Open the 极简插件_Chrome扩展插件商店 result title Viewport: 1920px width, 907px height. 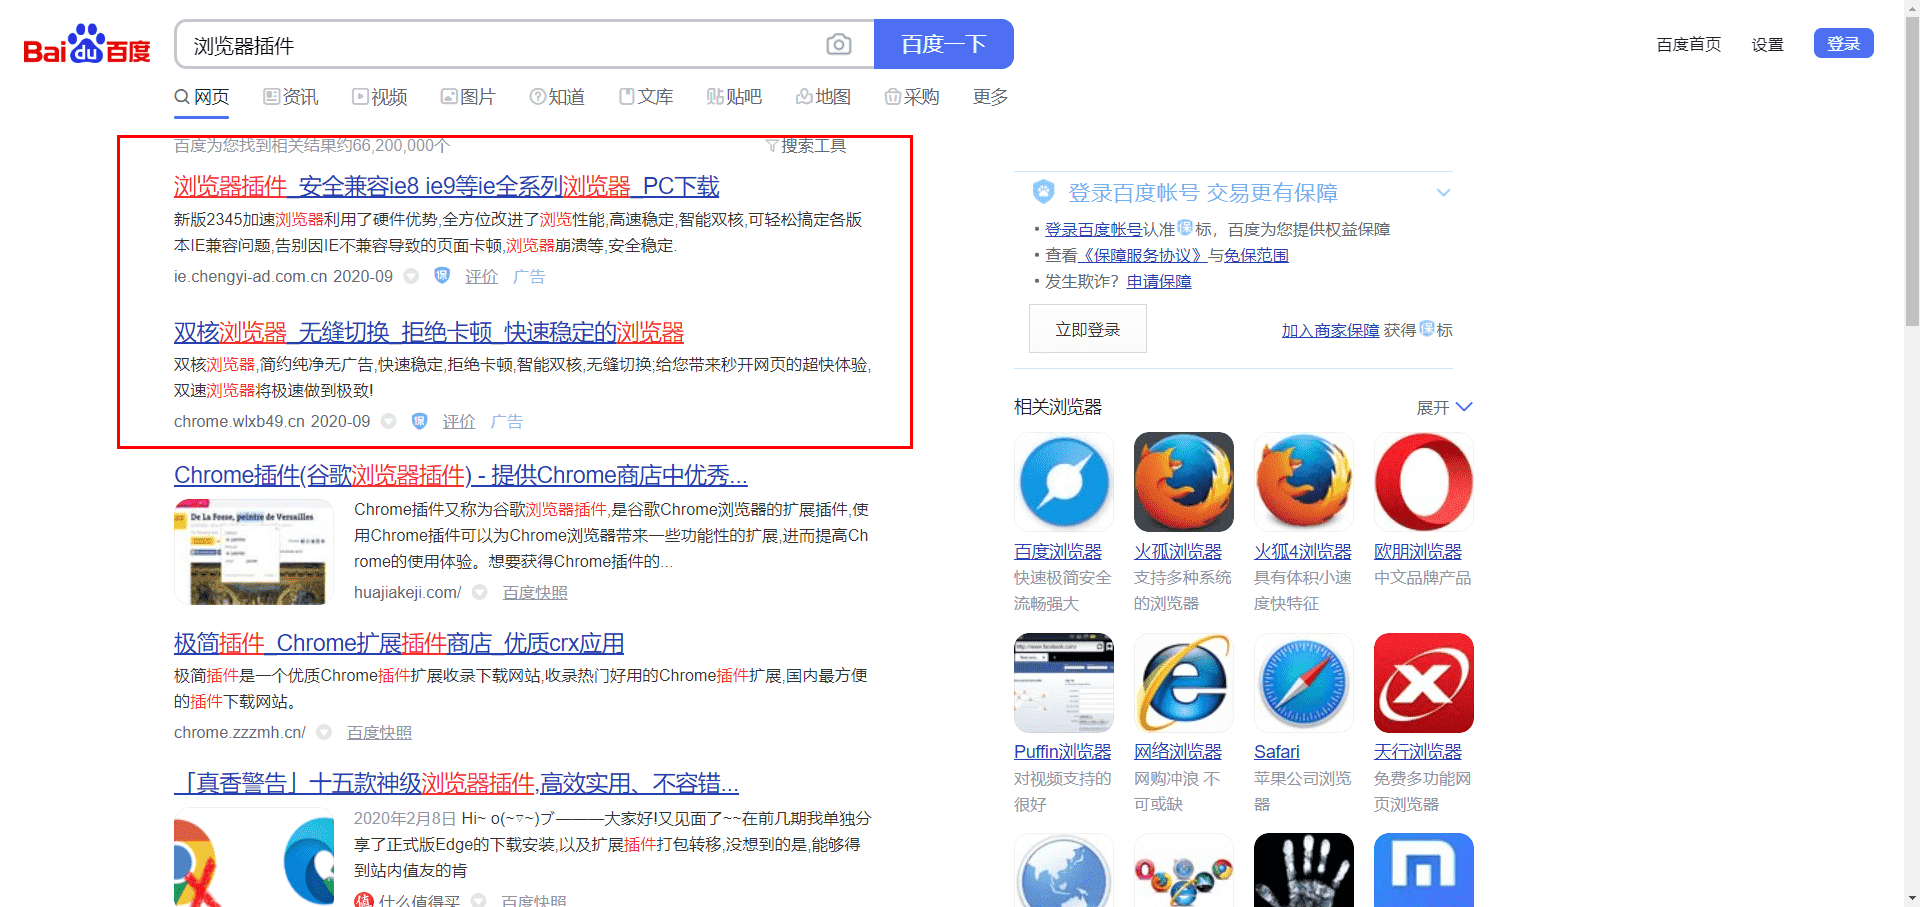[399, 643]
